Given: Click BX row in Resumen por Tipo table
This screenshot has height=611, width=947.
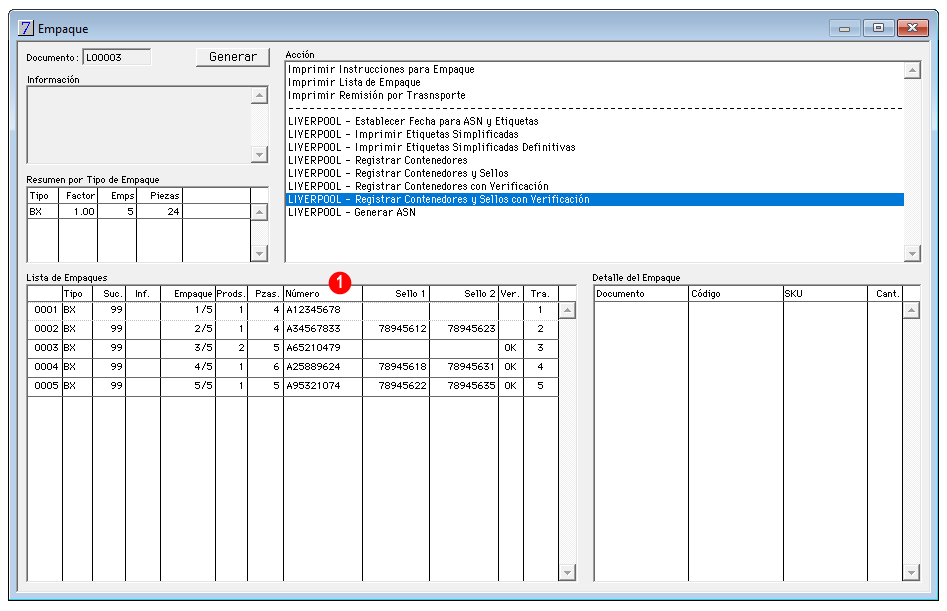Looking at the screenshot, I should [x=139, y=211].
